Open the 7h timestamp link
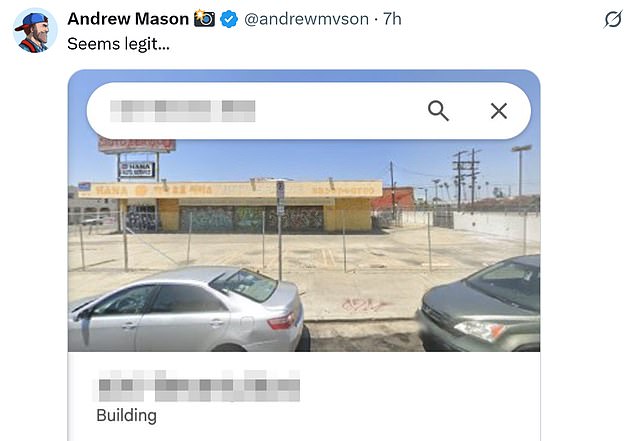Image resolution: width=634 pixels, height=441 pixels. (392, 19)
